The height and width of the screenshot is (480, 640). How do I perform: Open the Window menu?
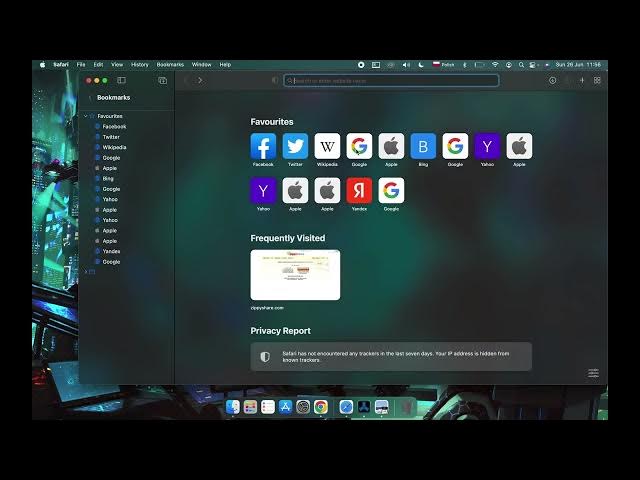[202, 64]
